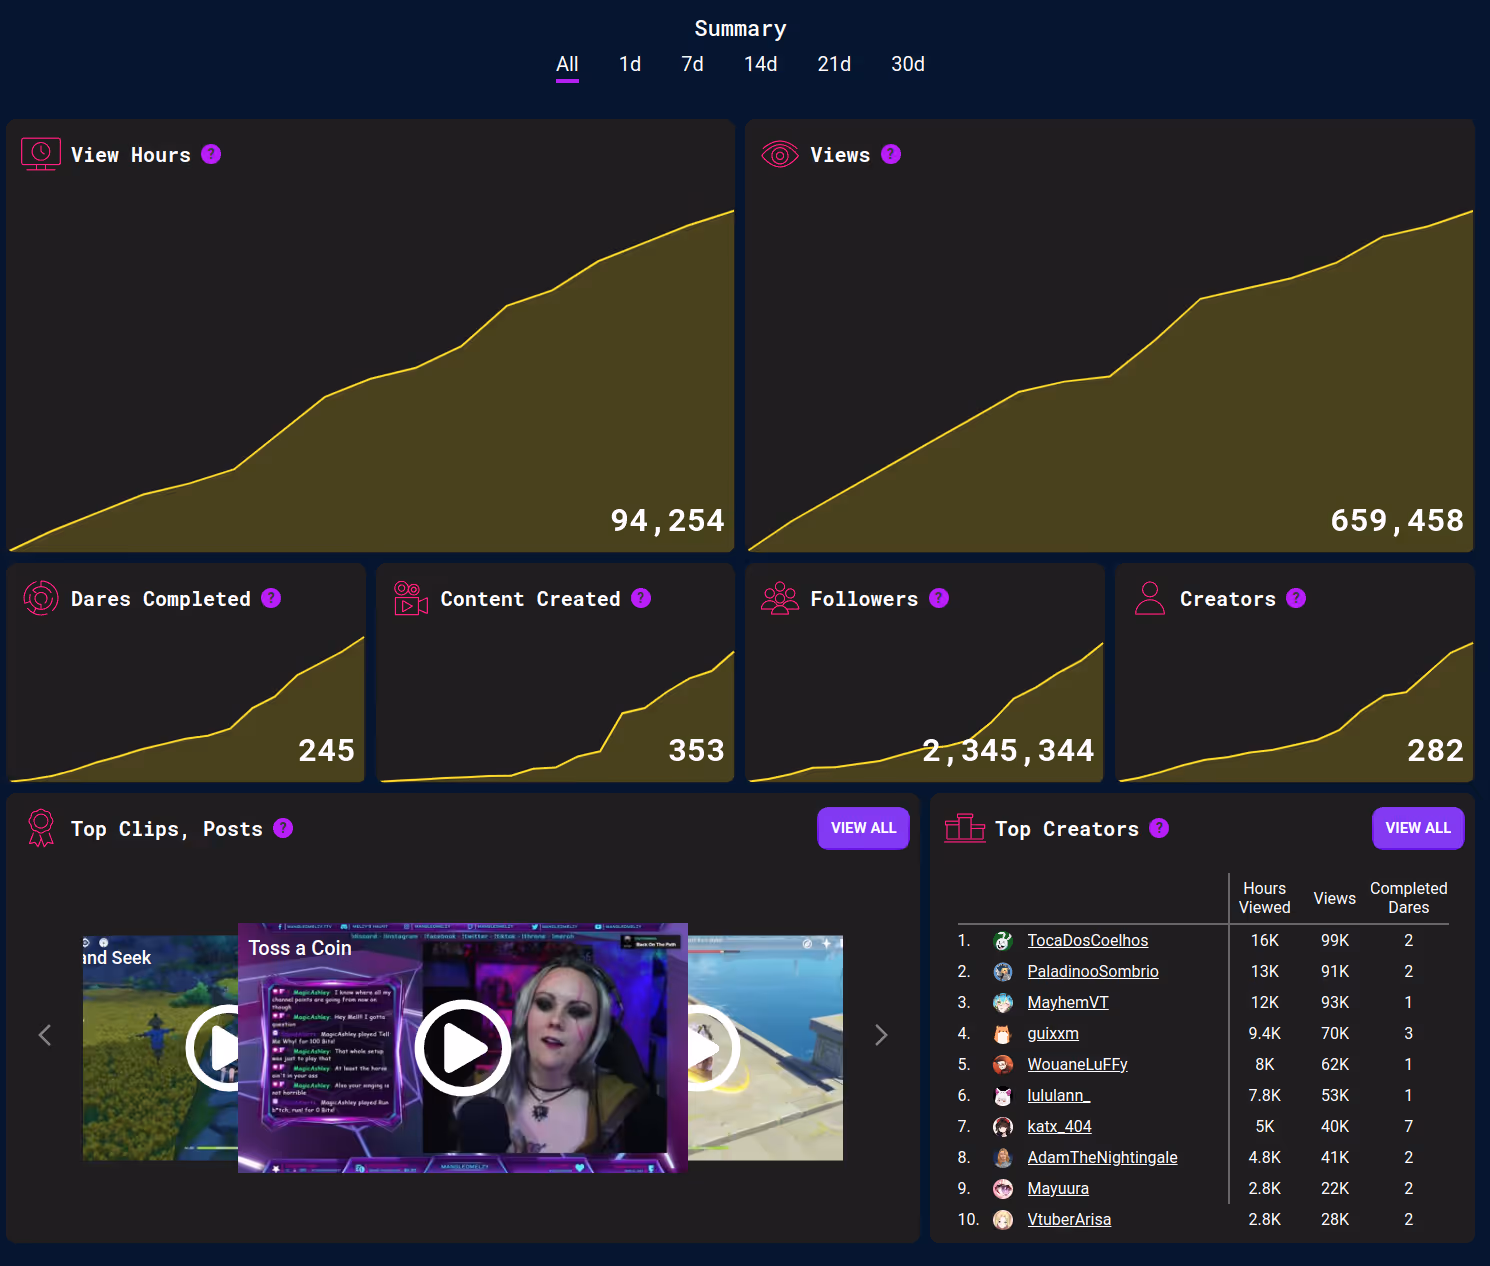Screen dimensions: 1490x1266
Task: Click VIEW ALL in the Top Creators panel
Action: 1418,828
